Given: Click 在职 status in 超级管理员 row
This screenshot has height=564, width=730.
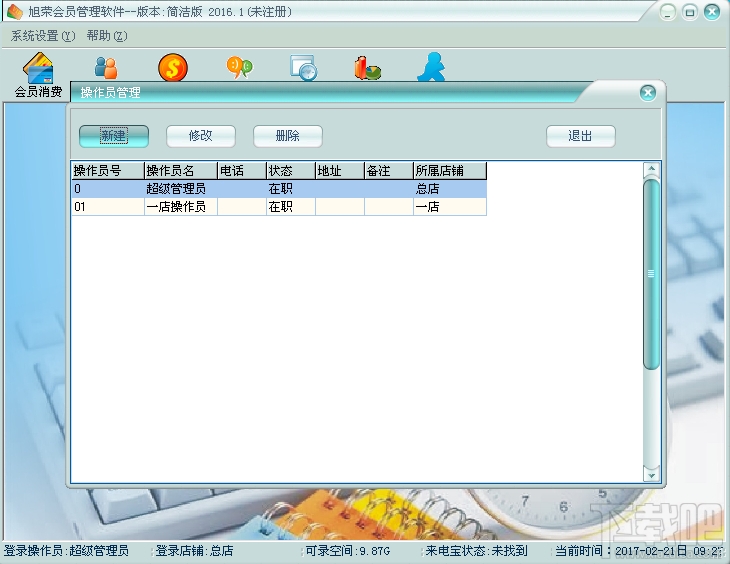Looking at the screenshot, I should click(x=291, y=189).
